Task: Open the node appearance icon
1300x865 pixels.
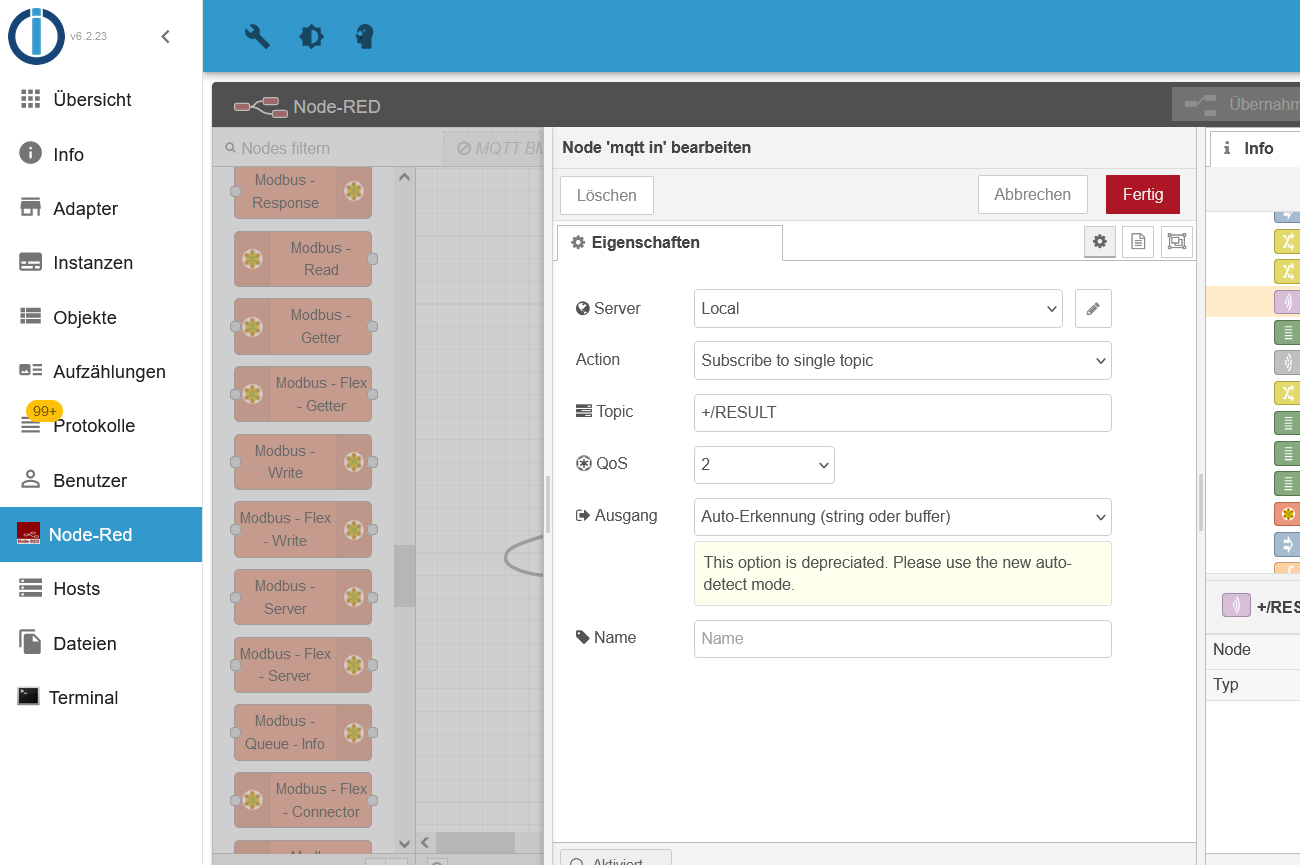Action: pyautogui.click(x=1177, y=242)
